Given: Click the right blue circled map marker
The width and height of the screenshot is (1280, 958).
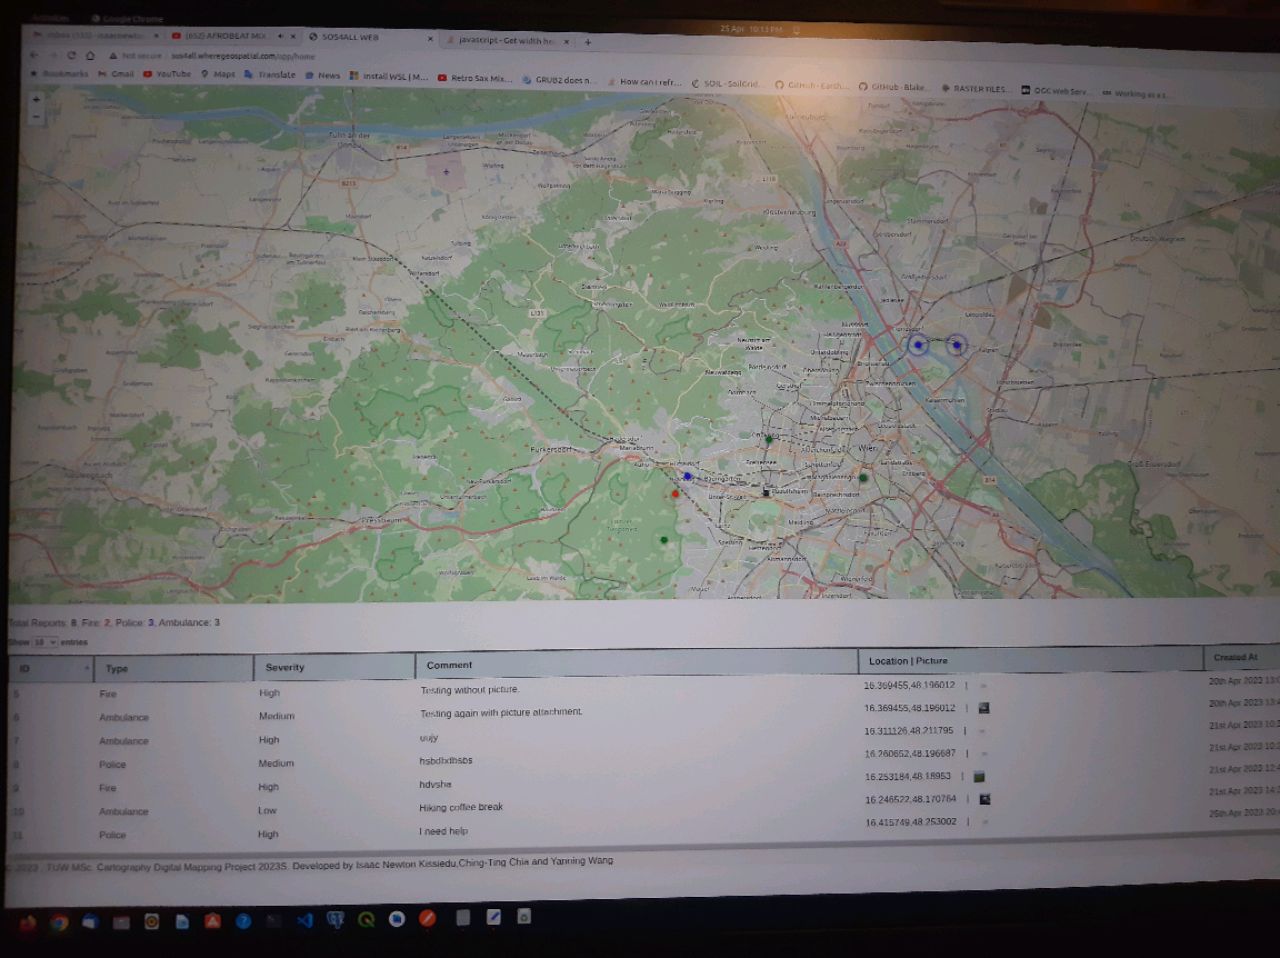Looking at the screenshot, I should (956, 345).
